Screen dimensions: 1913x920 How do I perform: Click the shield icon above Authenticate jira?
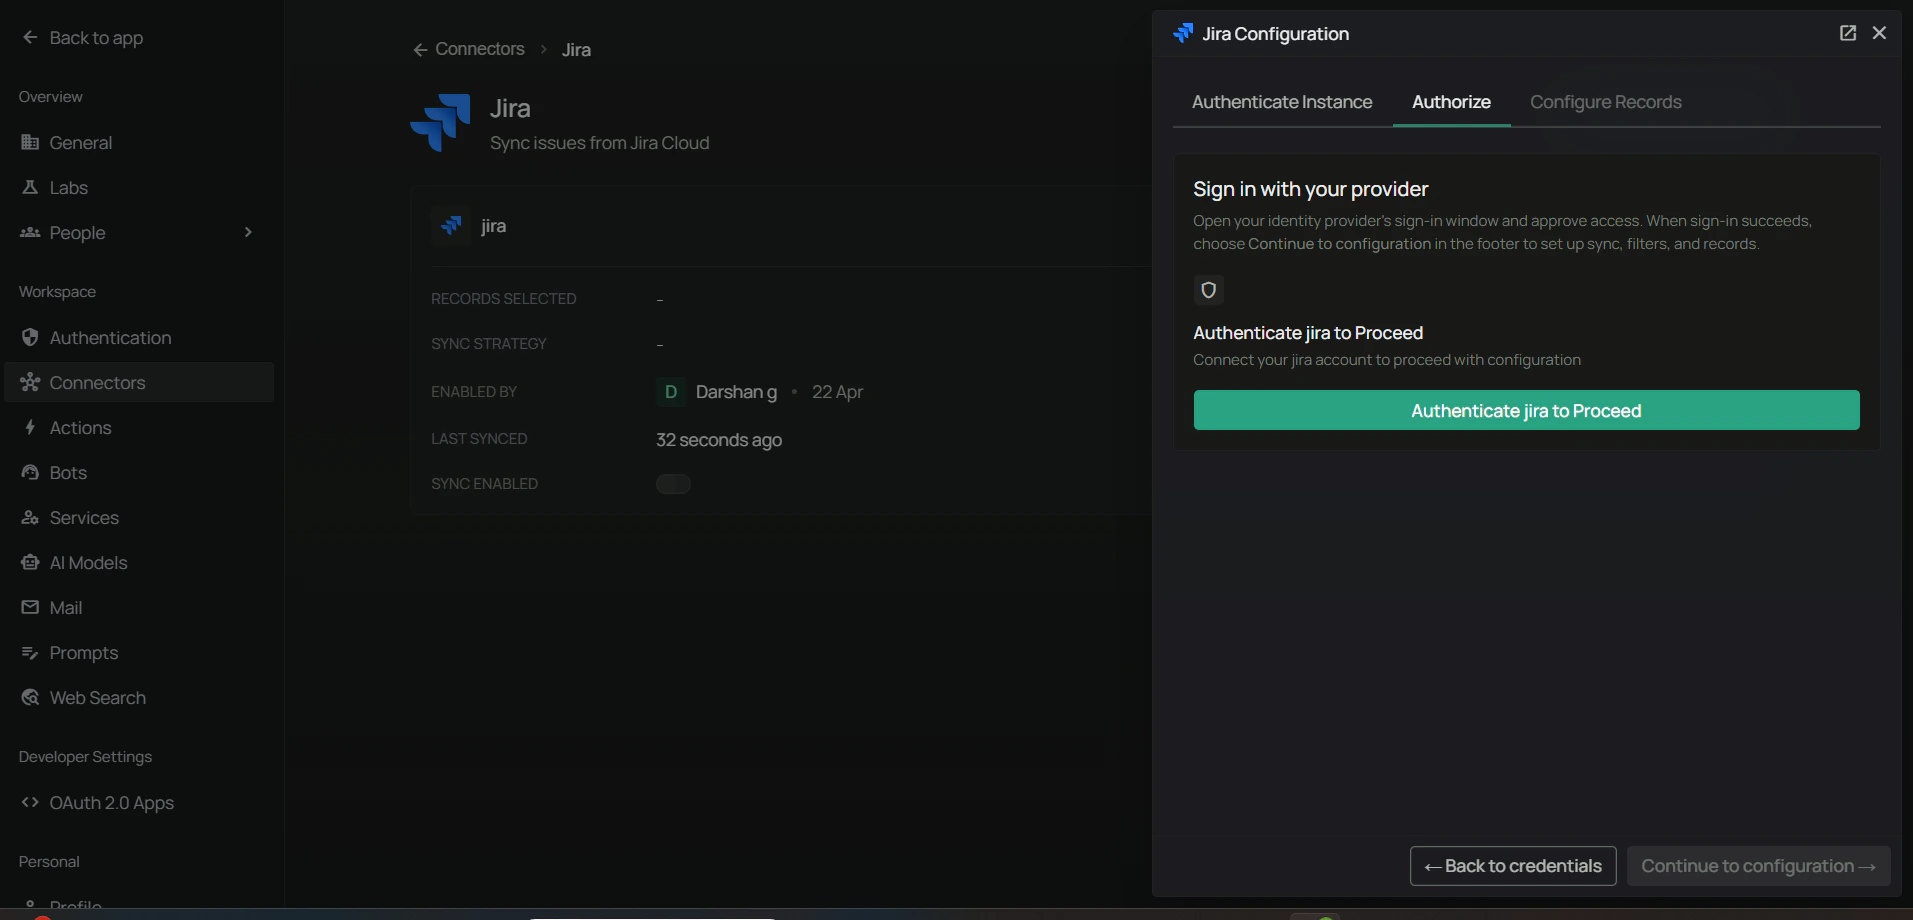pyautogui.click(x=1208, y=290)
